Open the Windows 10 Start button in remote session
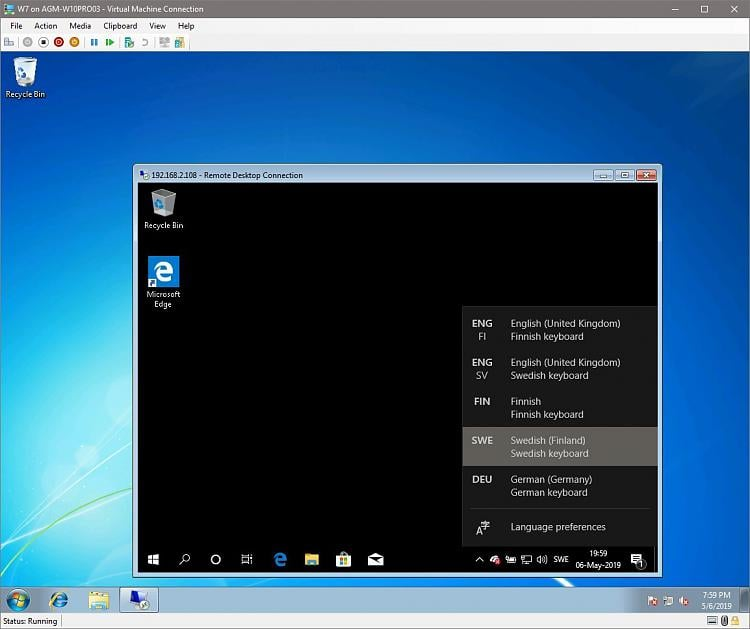This screenshot has height=629, width=750. pyautogui.click(x=153, y=559)
